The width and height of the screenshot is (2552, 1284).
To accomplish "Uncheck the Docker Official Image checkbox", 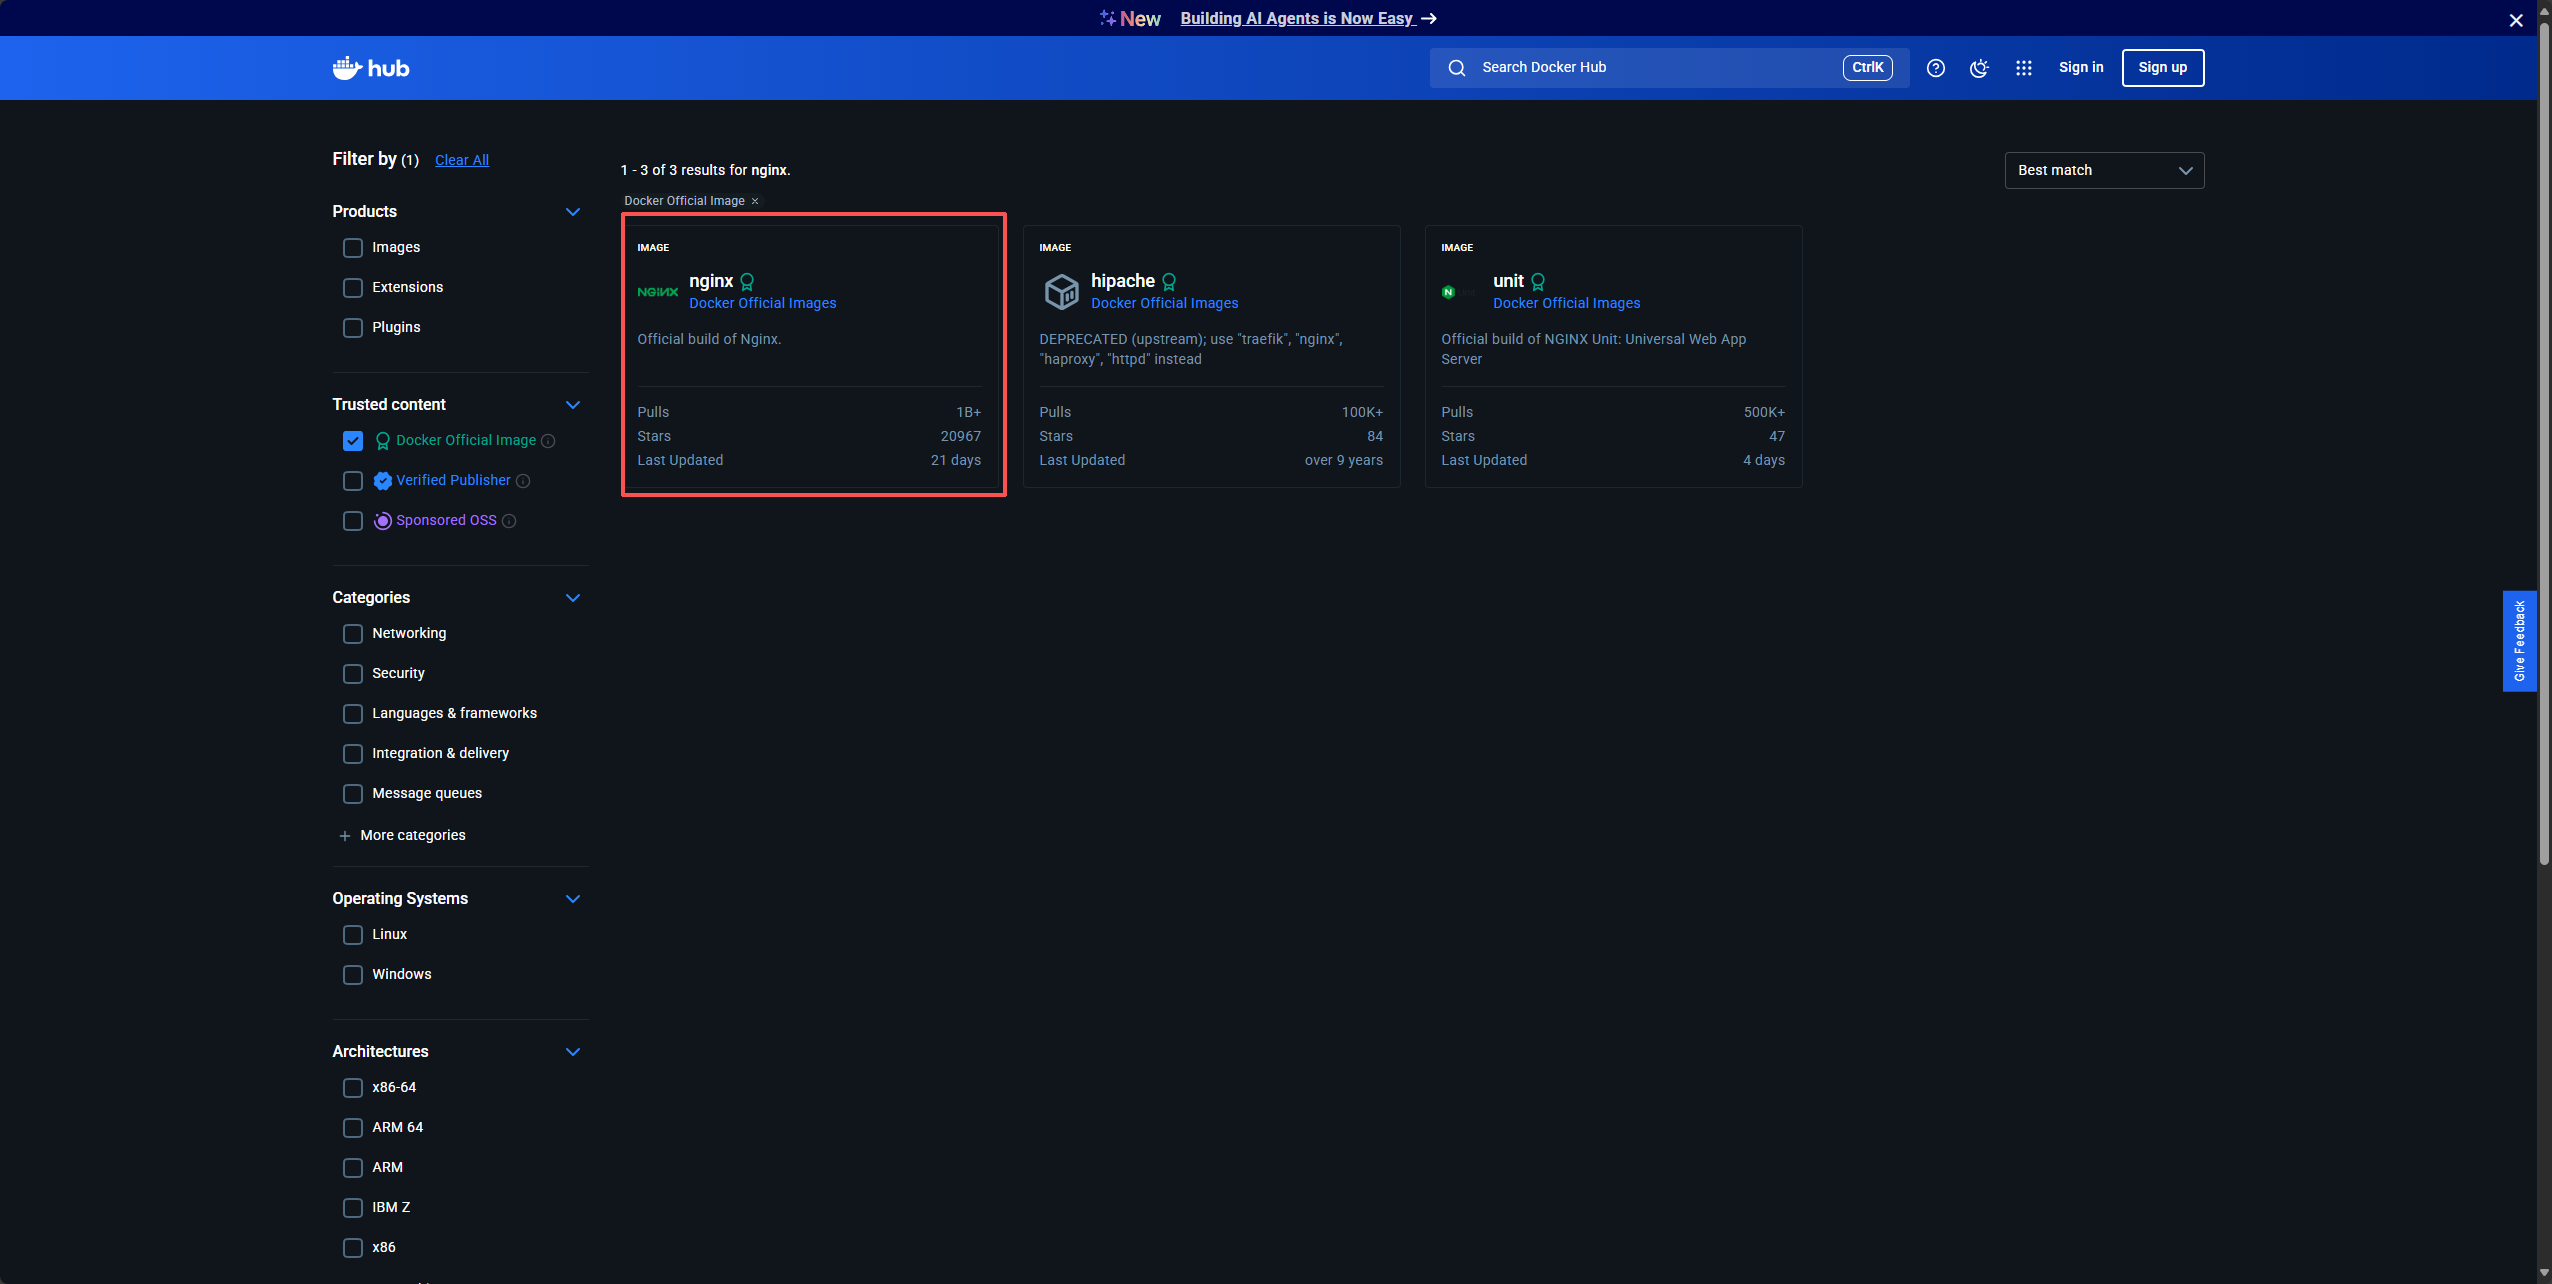I will pos(353,441).
